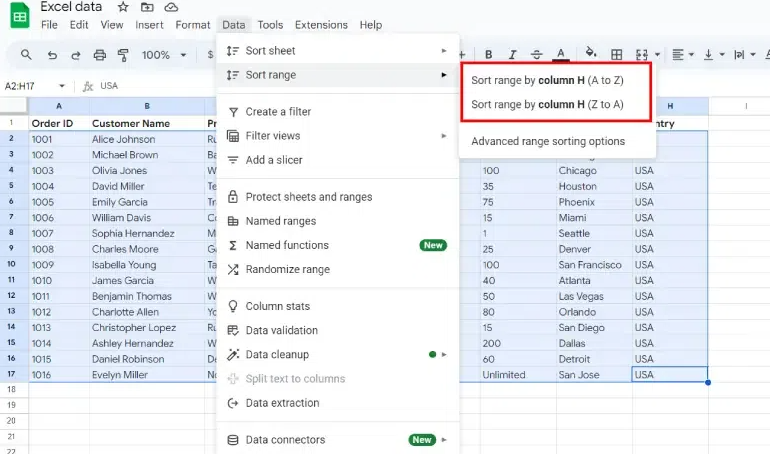Toggle italic formatting button
The height and width of the screenshot is (454, 770).
(513, 55)
